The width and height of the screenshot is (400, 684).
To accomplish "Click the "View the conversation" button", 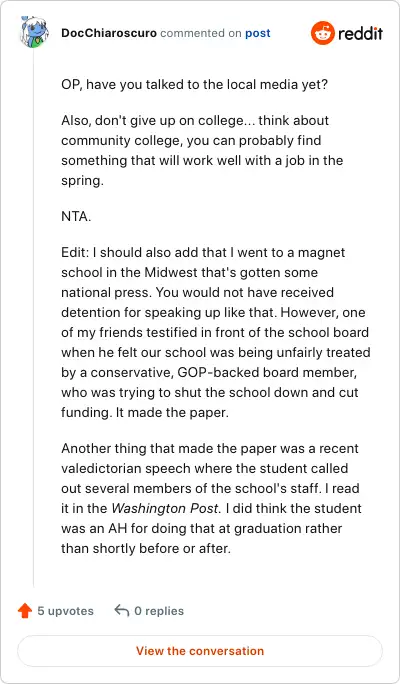I will pos(200,651).
